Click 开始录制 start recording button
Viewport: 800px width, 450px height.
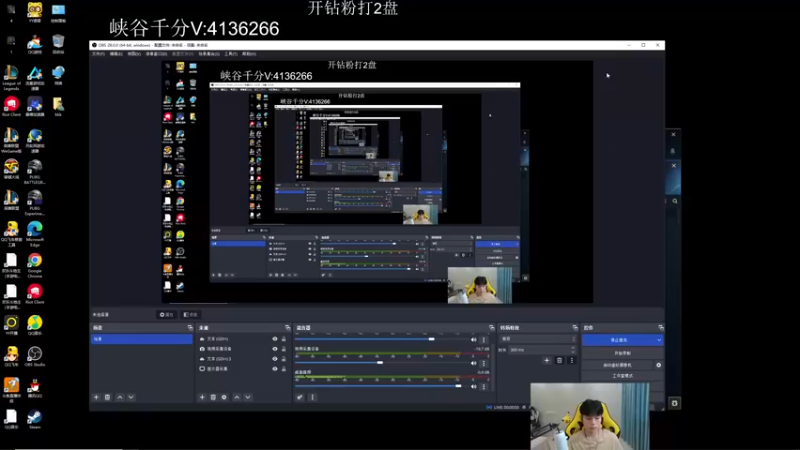(622, 353)
